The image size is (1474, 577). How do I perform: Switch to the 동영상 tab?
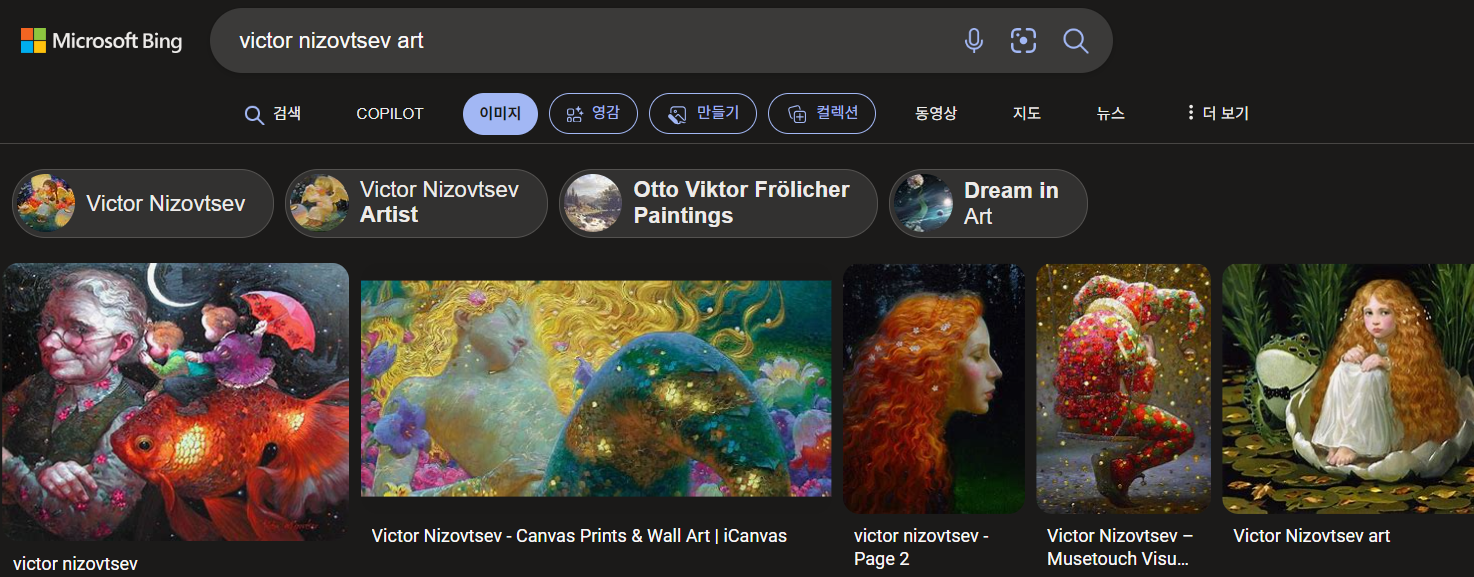[936, 114]
